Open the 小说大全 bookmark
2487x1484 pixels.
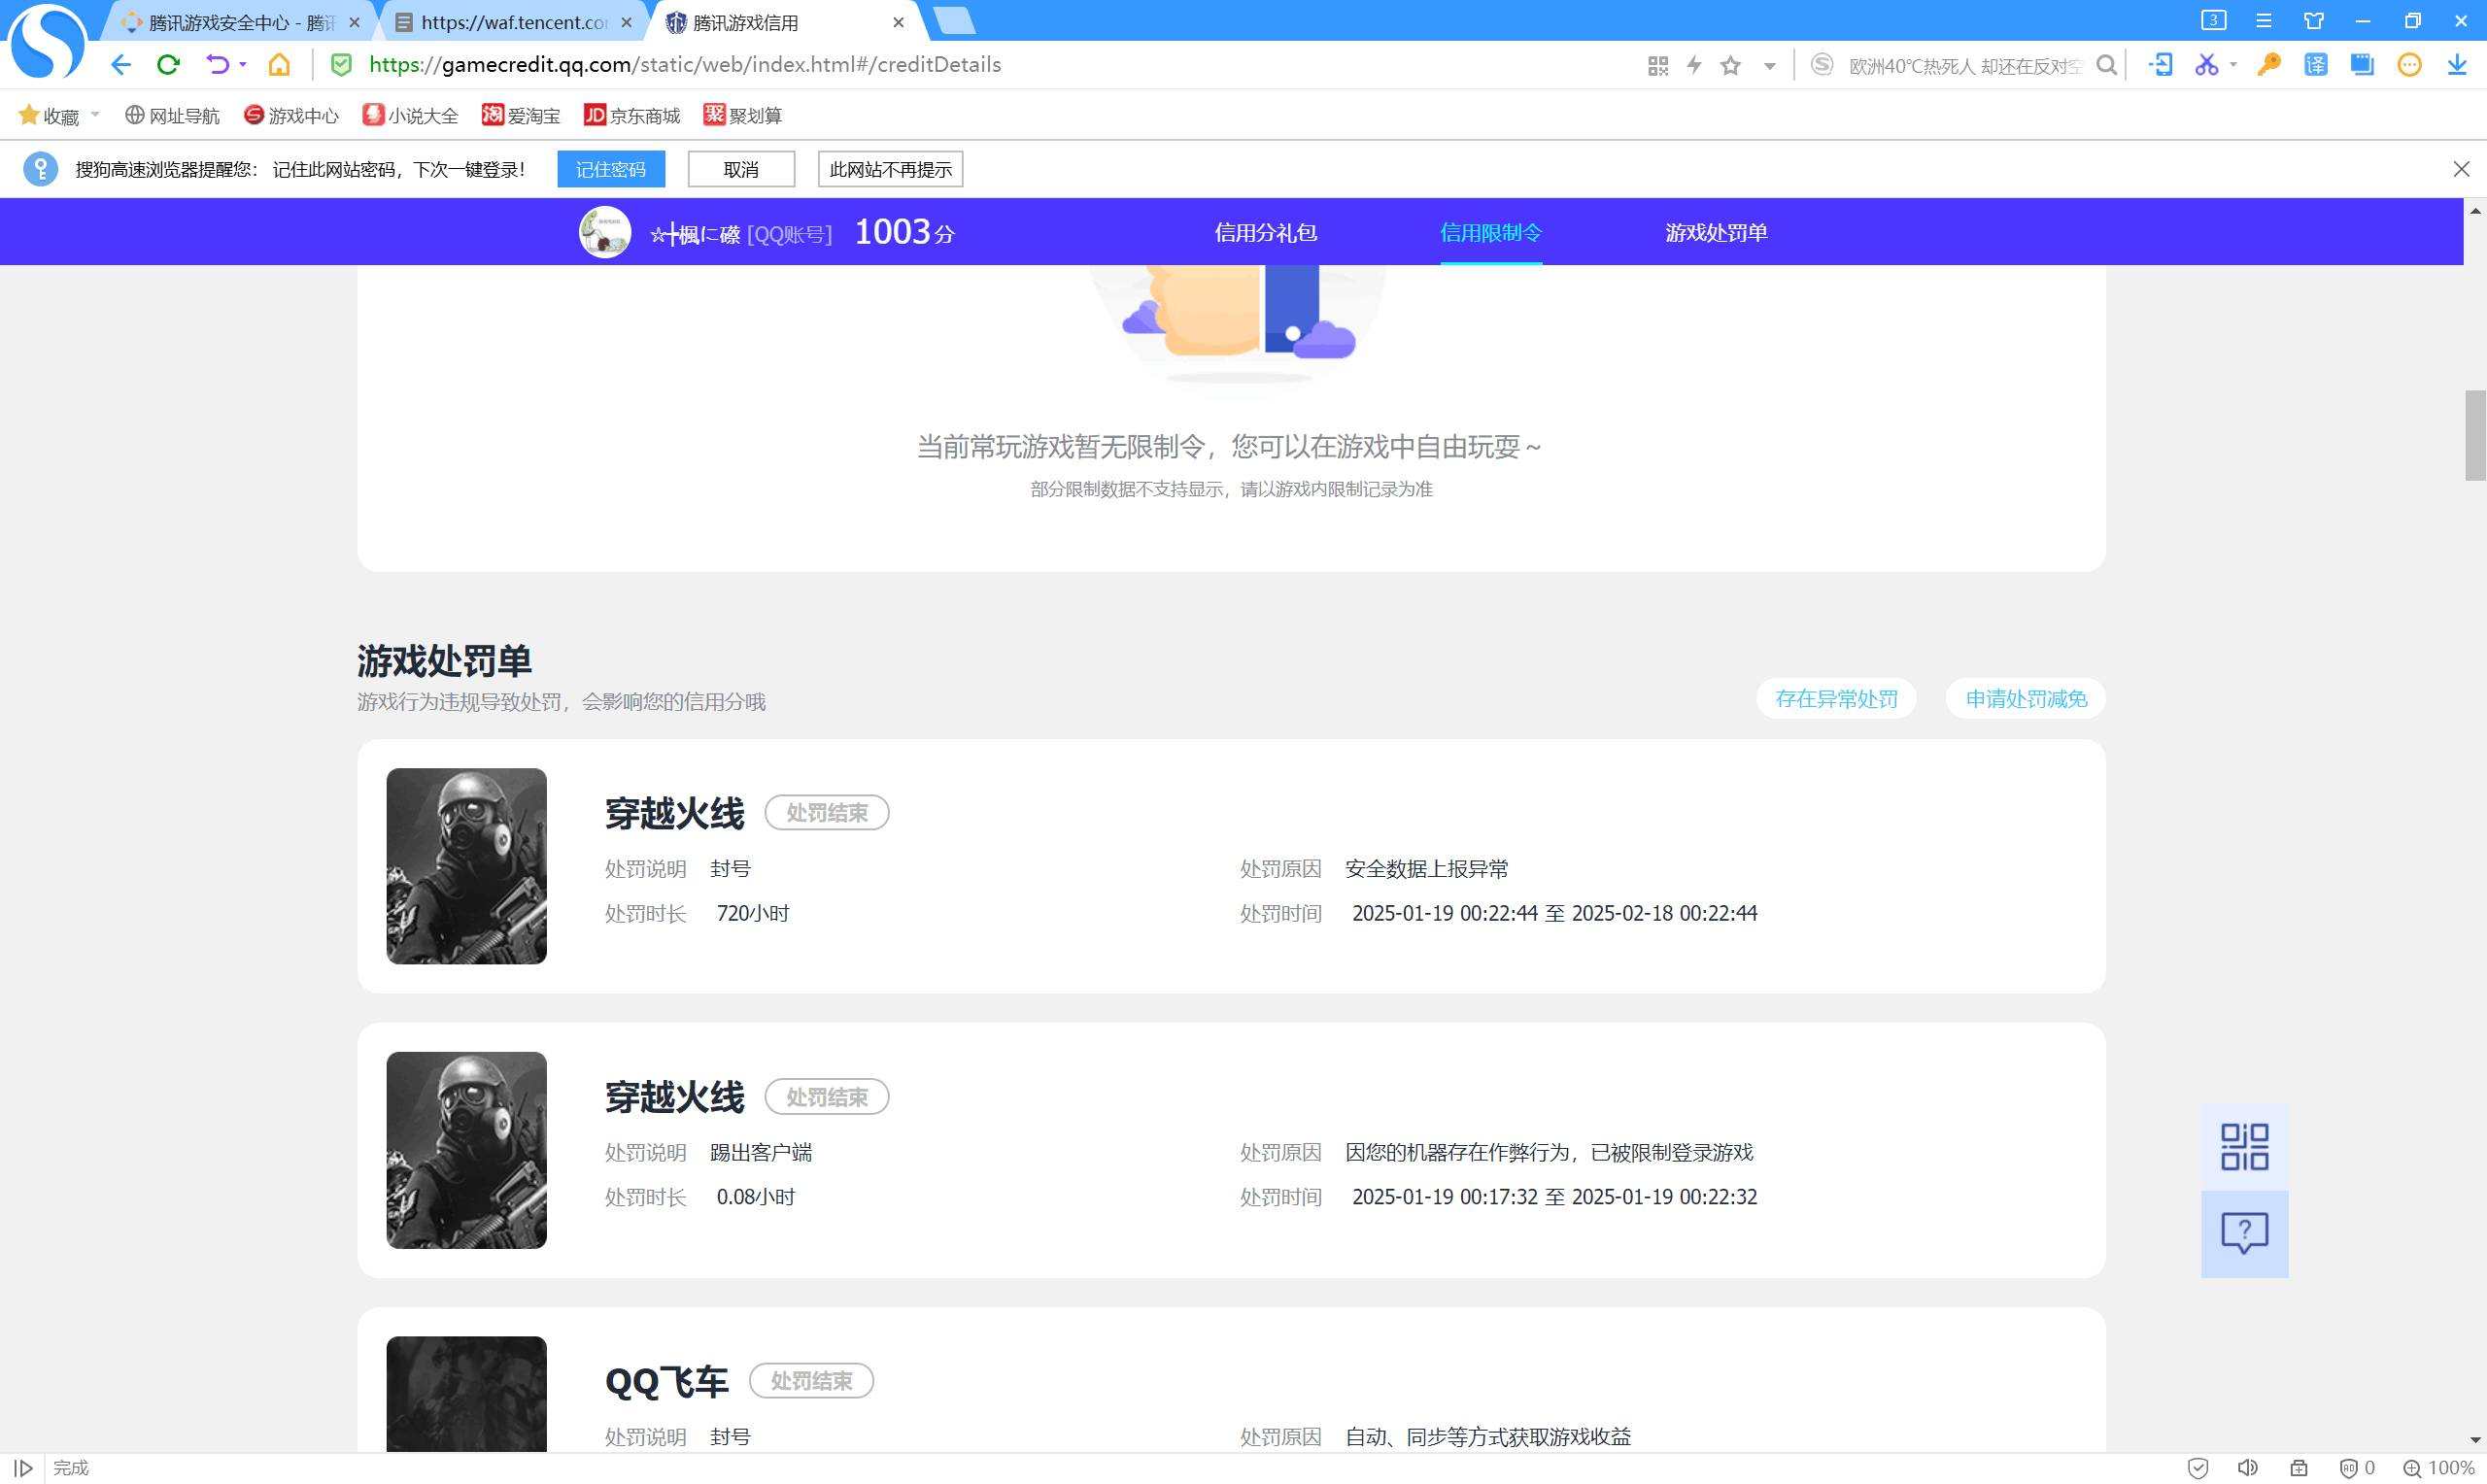tap(411, 116)
